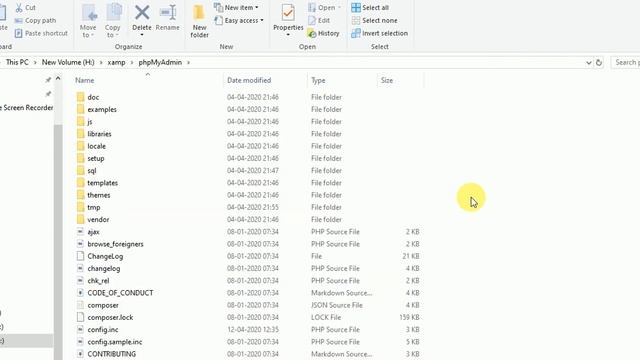Viewport: 640px width, 360px height.
Task: Click the config.inc PHP file icon
Action: [x=80, y=330]
